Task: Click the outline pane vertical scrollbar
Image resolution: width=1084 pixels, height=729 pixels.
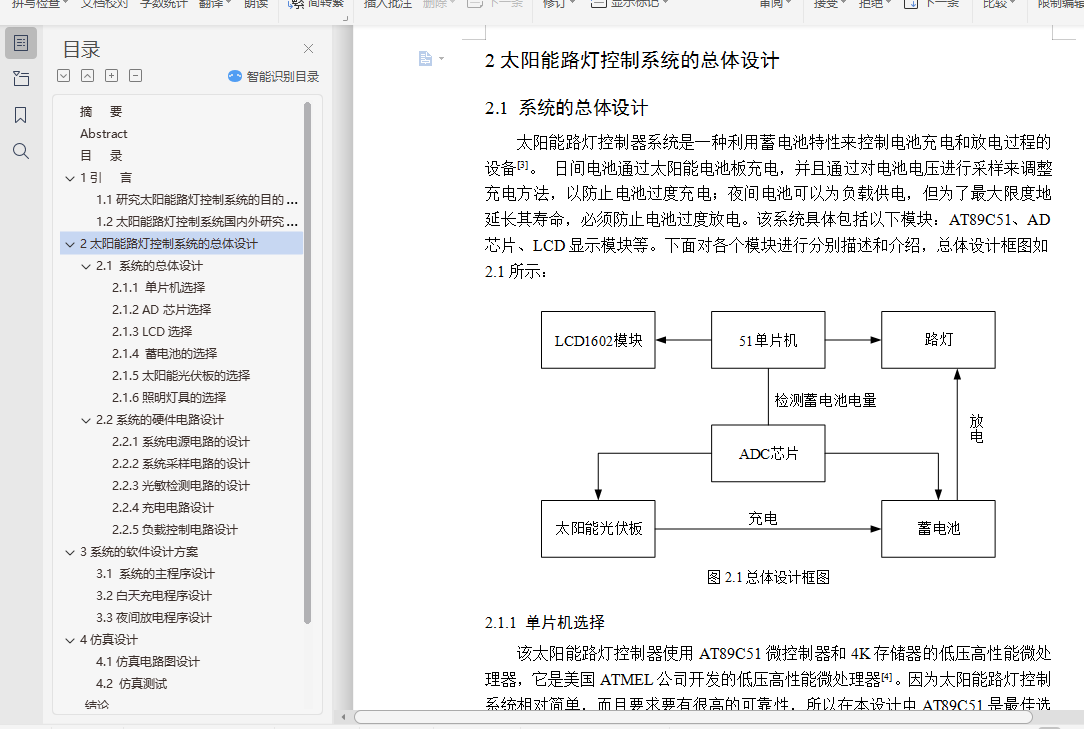Action: coord(307,362)
